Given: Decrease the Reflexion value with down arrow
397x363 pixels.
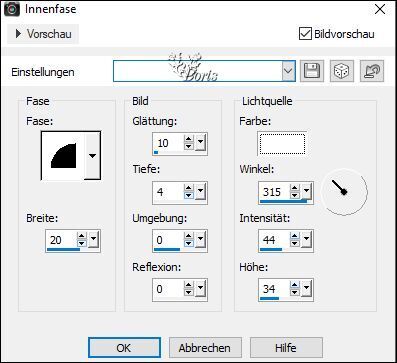Looking at the screenshot, I should (188, 292).
